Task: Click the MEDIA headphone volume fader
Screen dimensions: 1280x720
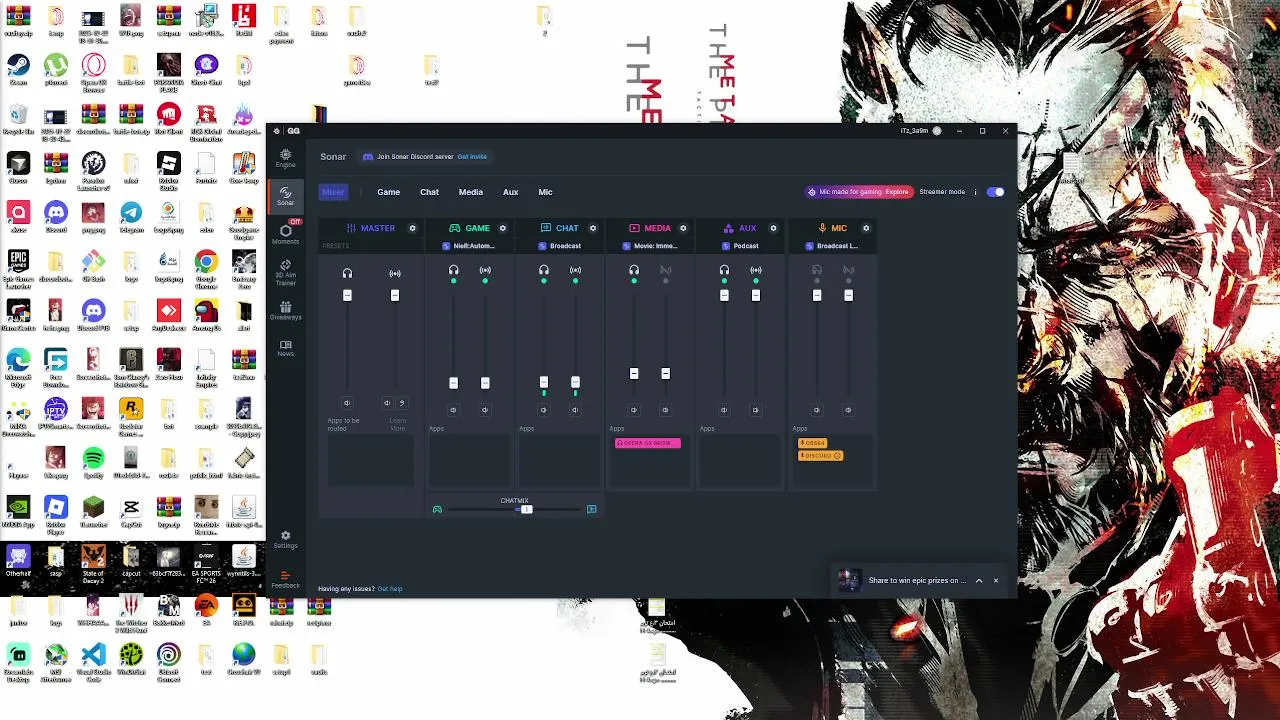Action: click(634, 373)
